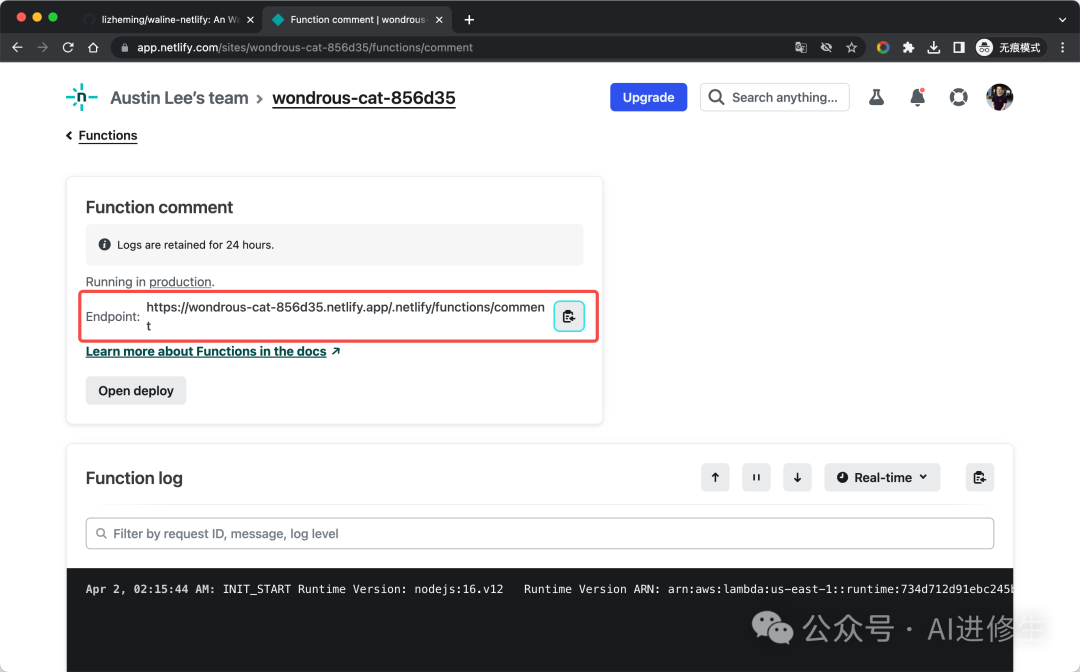The width and height of the screenshot is (1080, 672).
Task: Open Learn more about Functions docs link
Action: (x=206, y=351)
